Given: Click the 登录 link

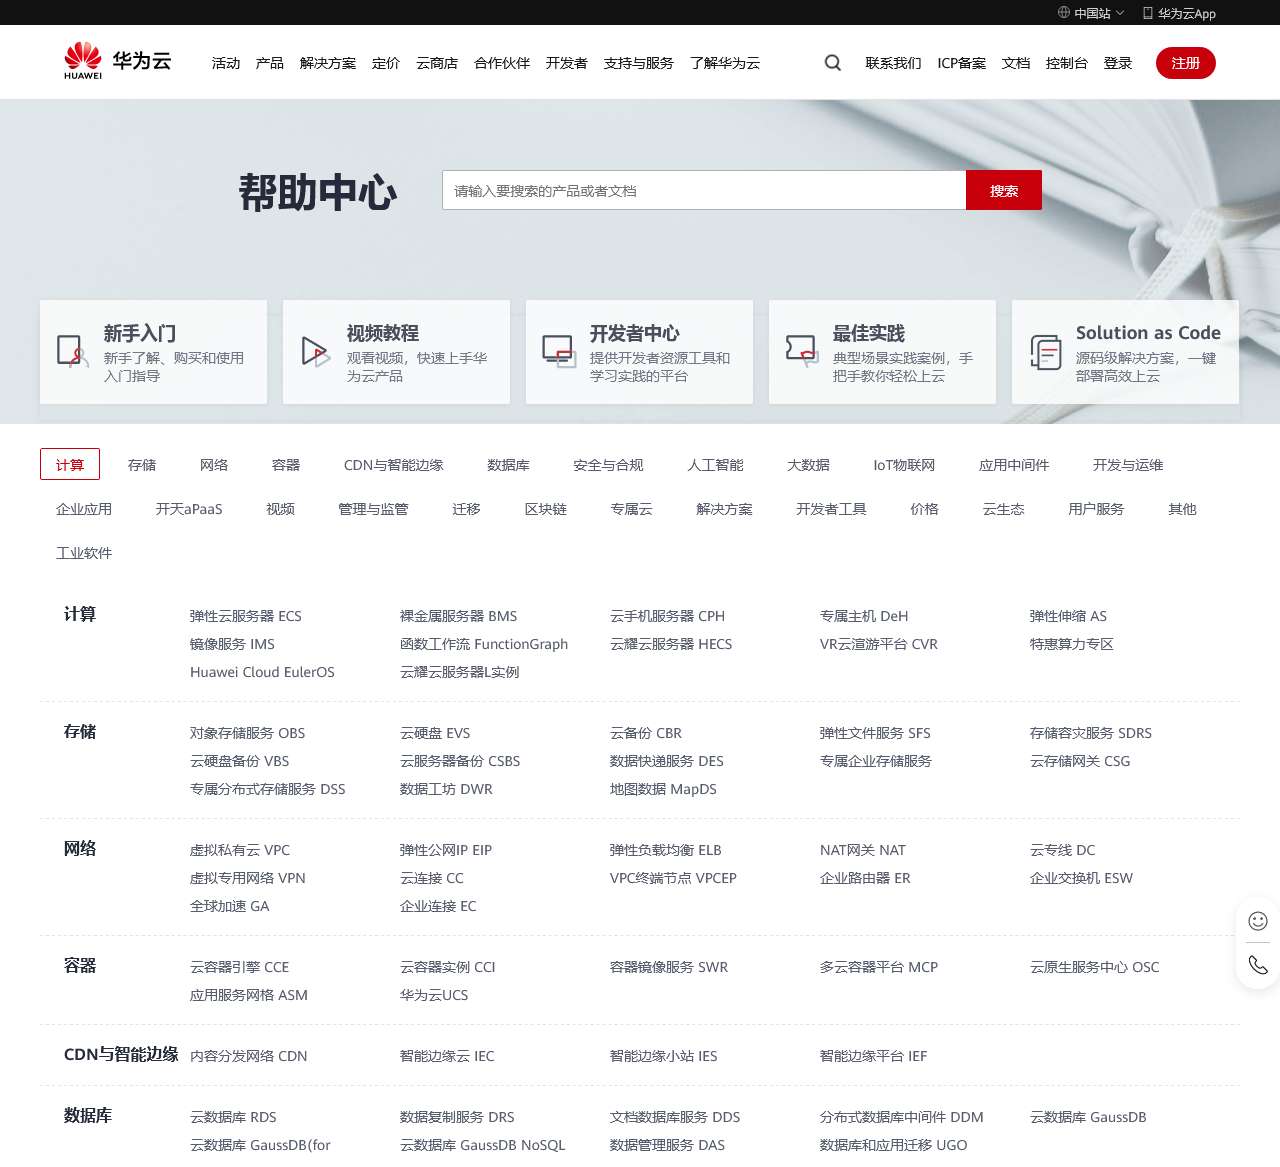Looking at the screenshot, I should coord(1118,63).
